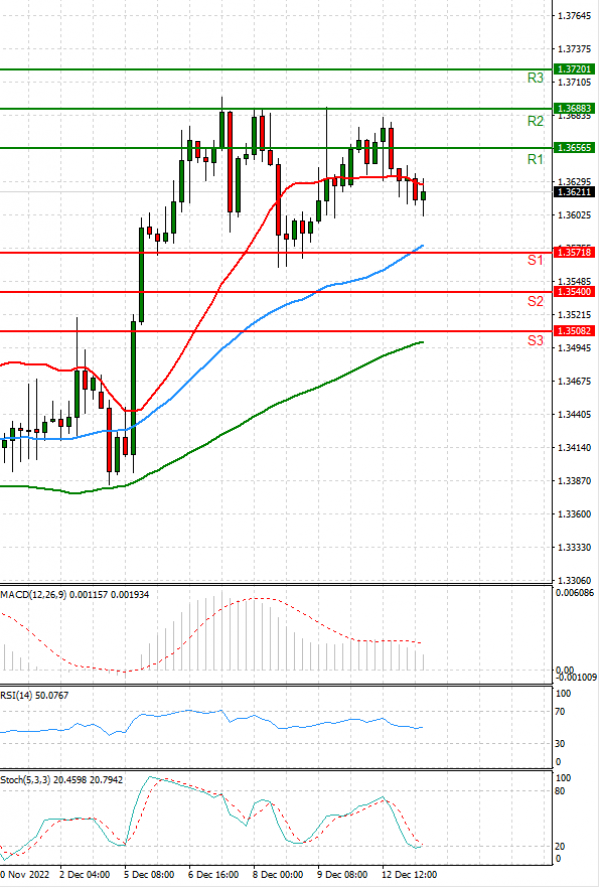
Task: Click the 1.35215 price scale value
Action: click(574, 314)
